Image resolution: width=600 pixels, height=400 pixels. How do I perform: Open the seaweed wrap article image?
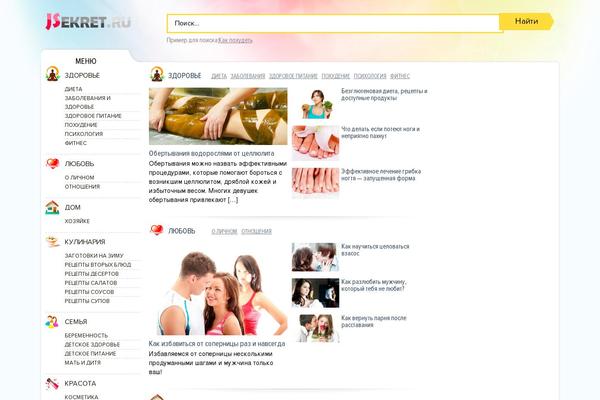(x=218, y=116)
